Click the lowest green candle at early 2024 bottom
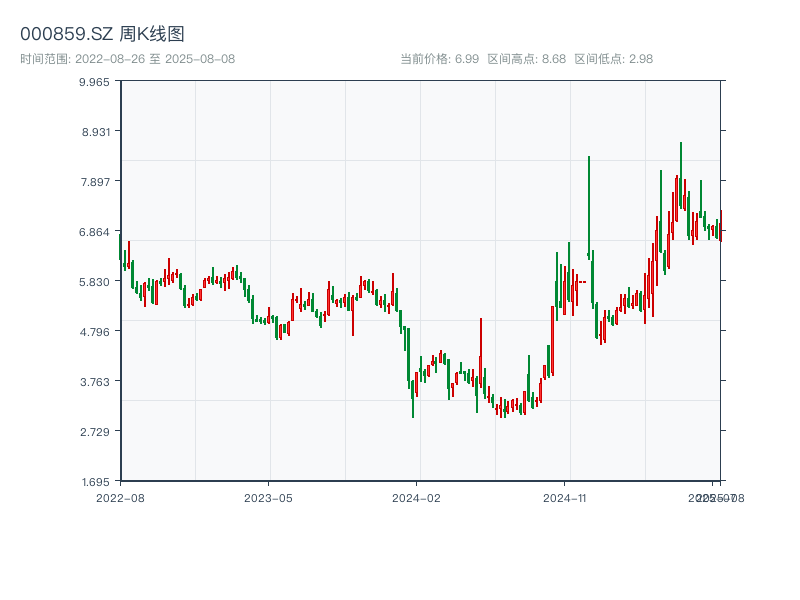 point(413,399)
